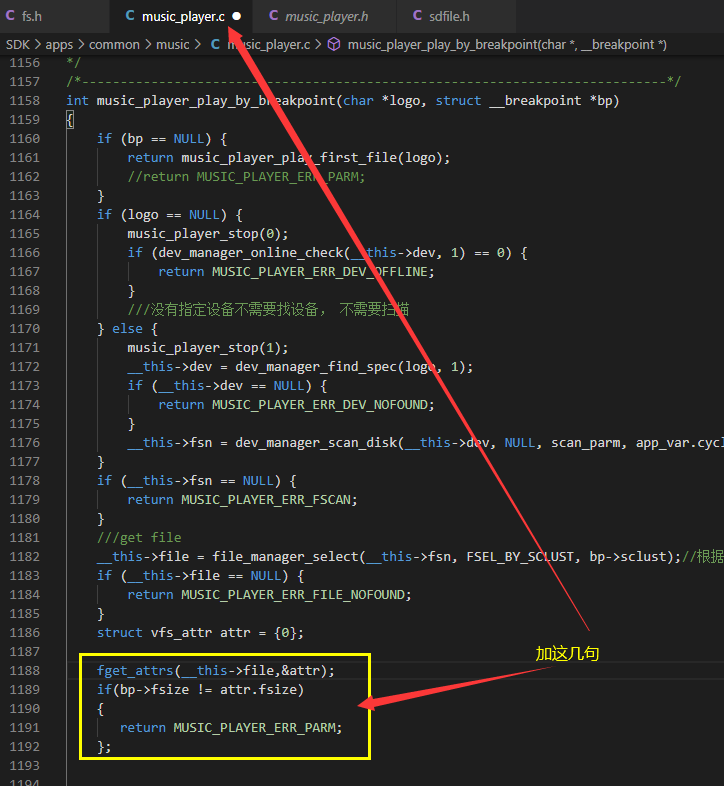This screenshot has height=786, width=724.
Task: Click music_player_stop(1) on line 1171
Action: tap(204, 348)
